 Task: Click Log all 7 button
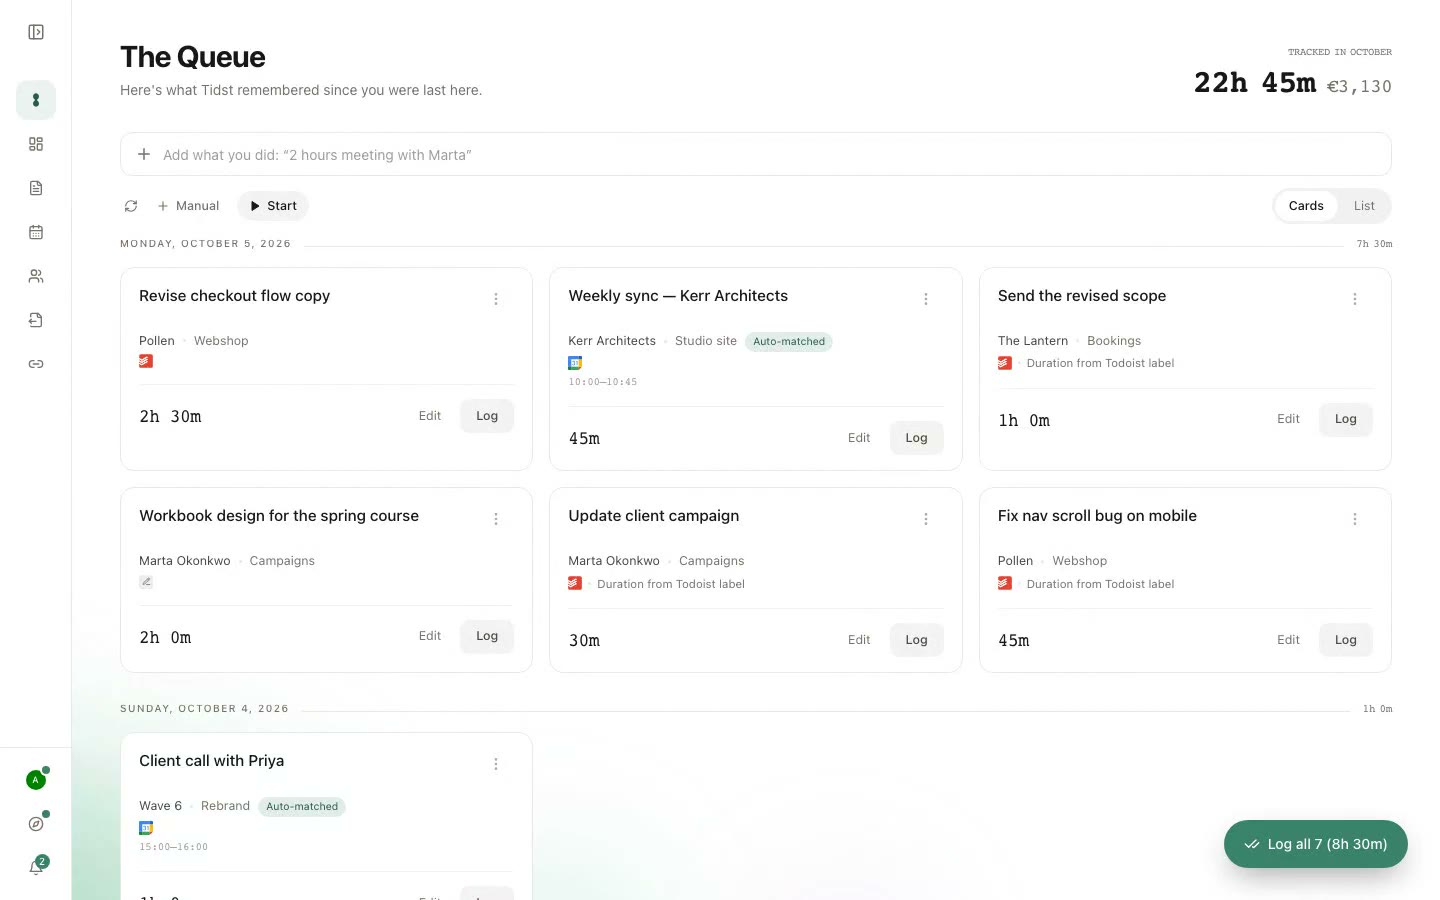(x=1316, y=844)
